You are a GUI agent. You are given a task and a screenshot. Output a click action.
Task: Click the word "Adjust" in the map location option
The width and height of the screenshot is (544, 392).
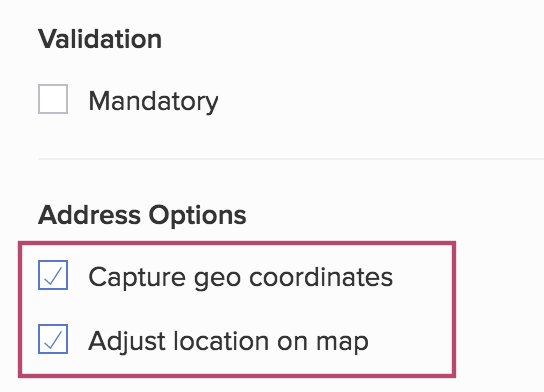(126, 342)
